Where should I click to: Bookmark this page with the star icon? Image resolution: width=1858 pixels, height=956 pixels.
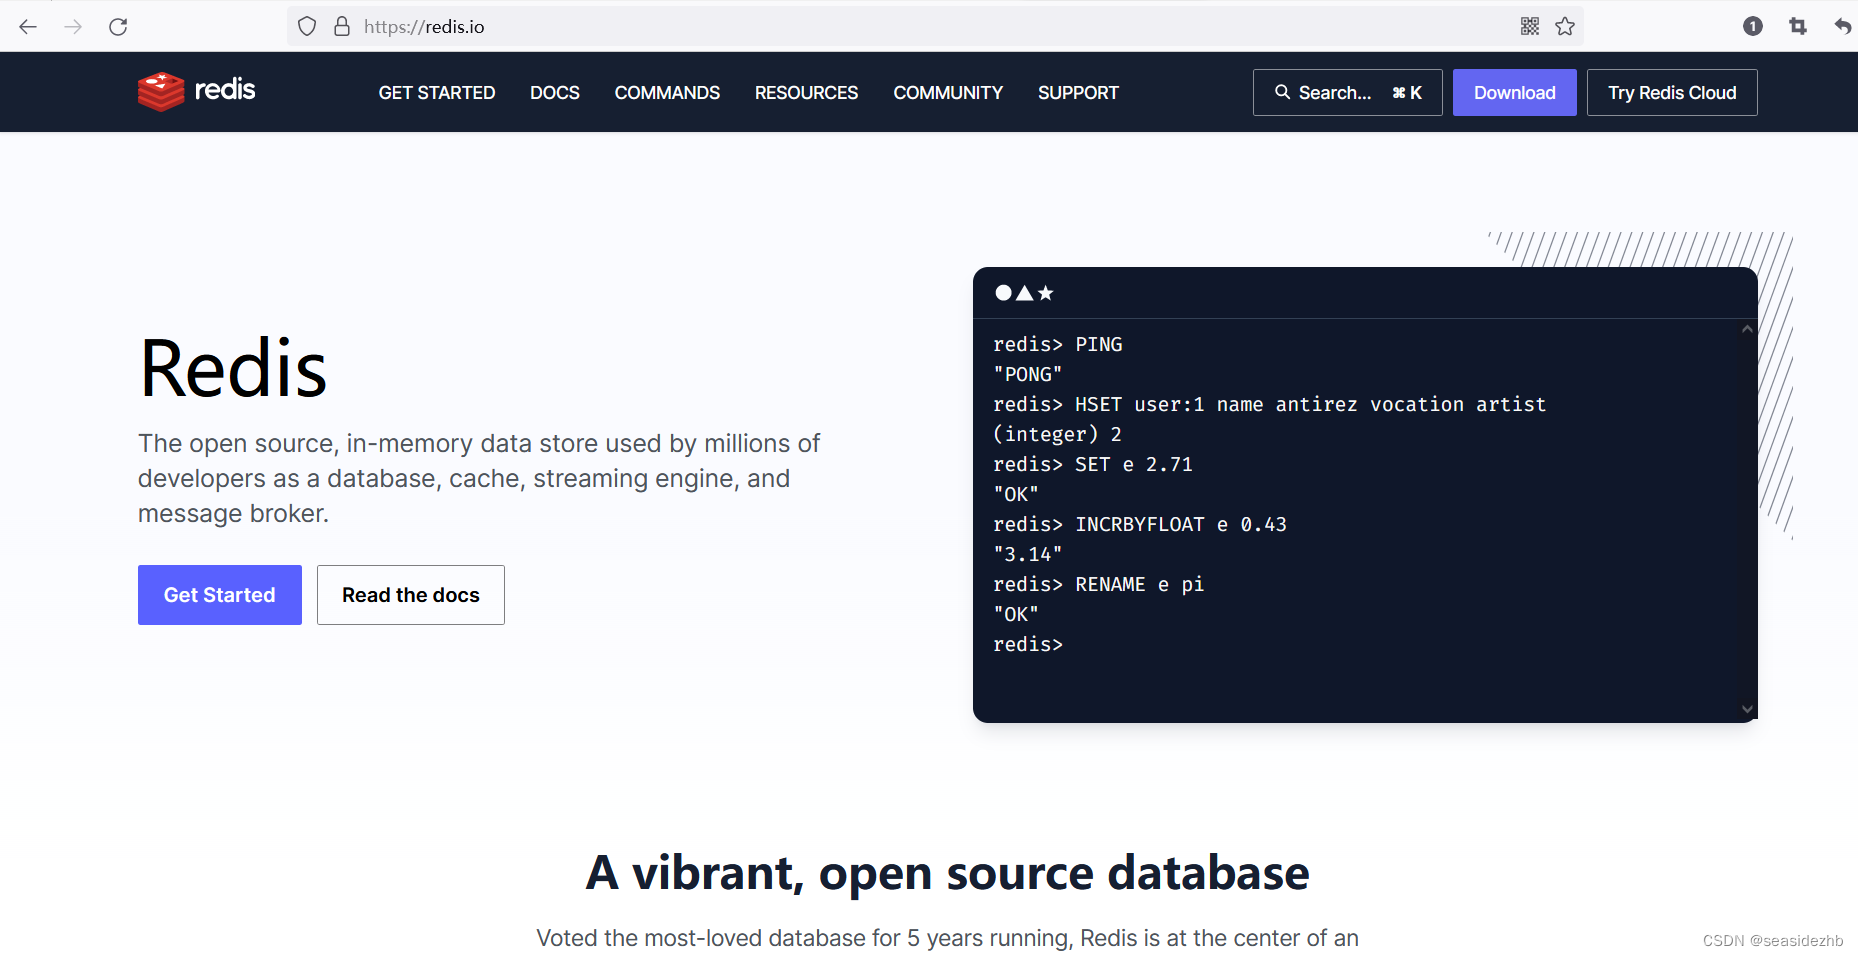(x=1565, y=26)
